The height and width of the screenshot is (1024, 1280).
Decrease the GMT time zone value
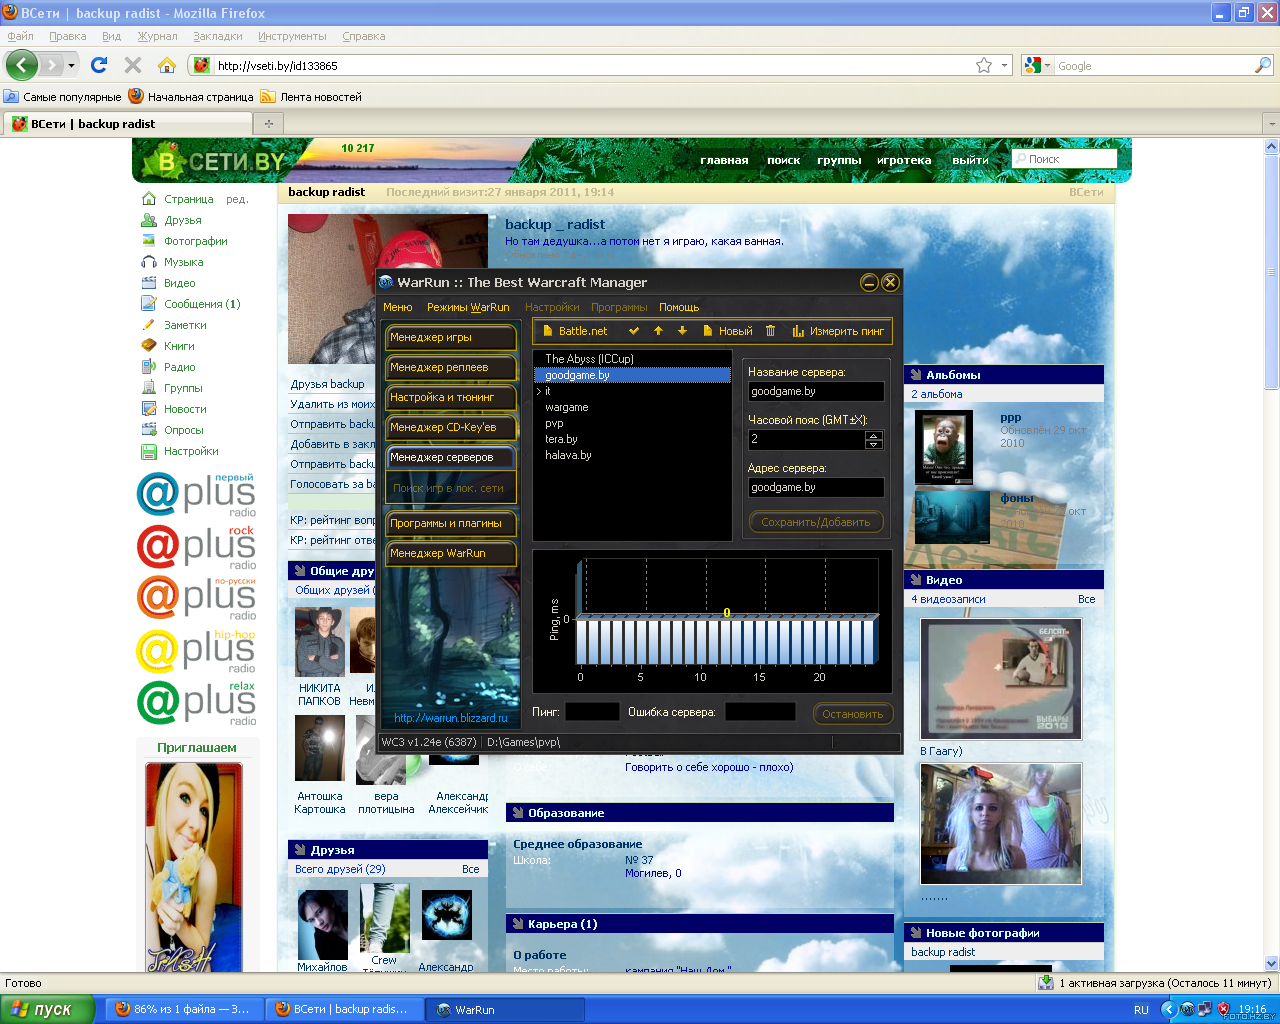coord(874,444)
